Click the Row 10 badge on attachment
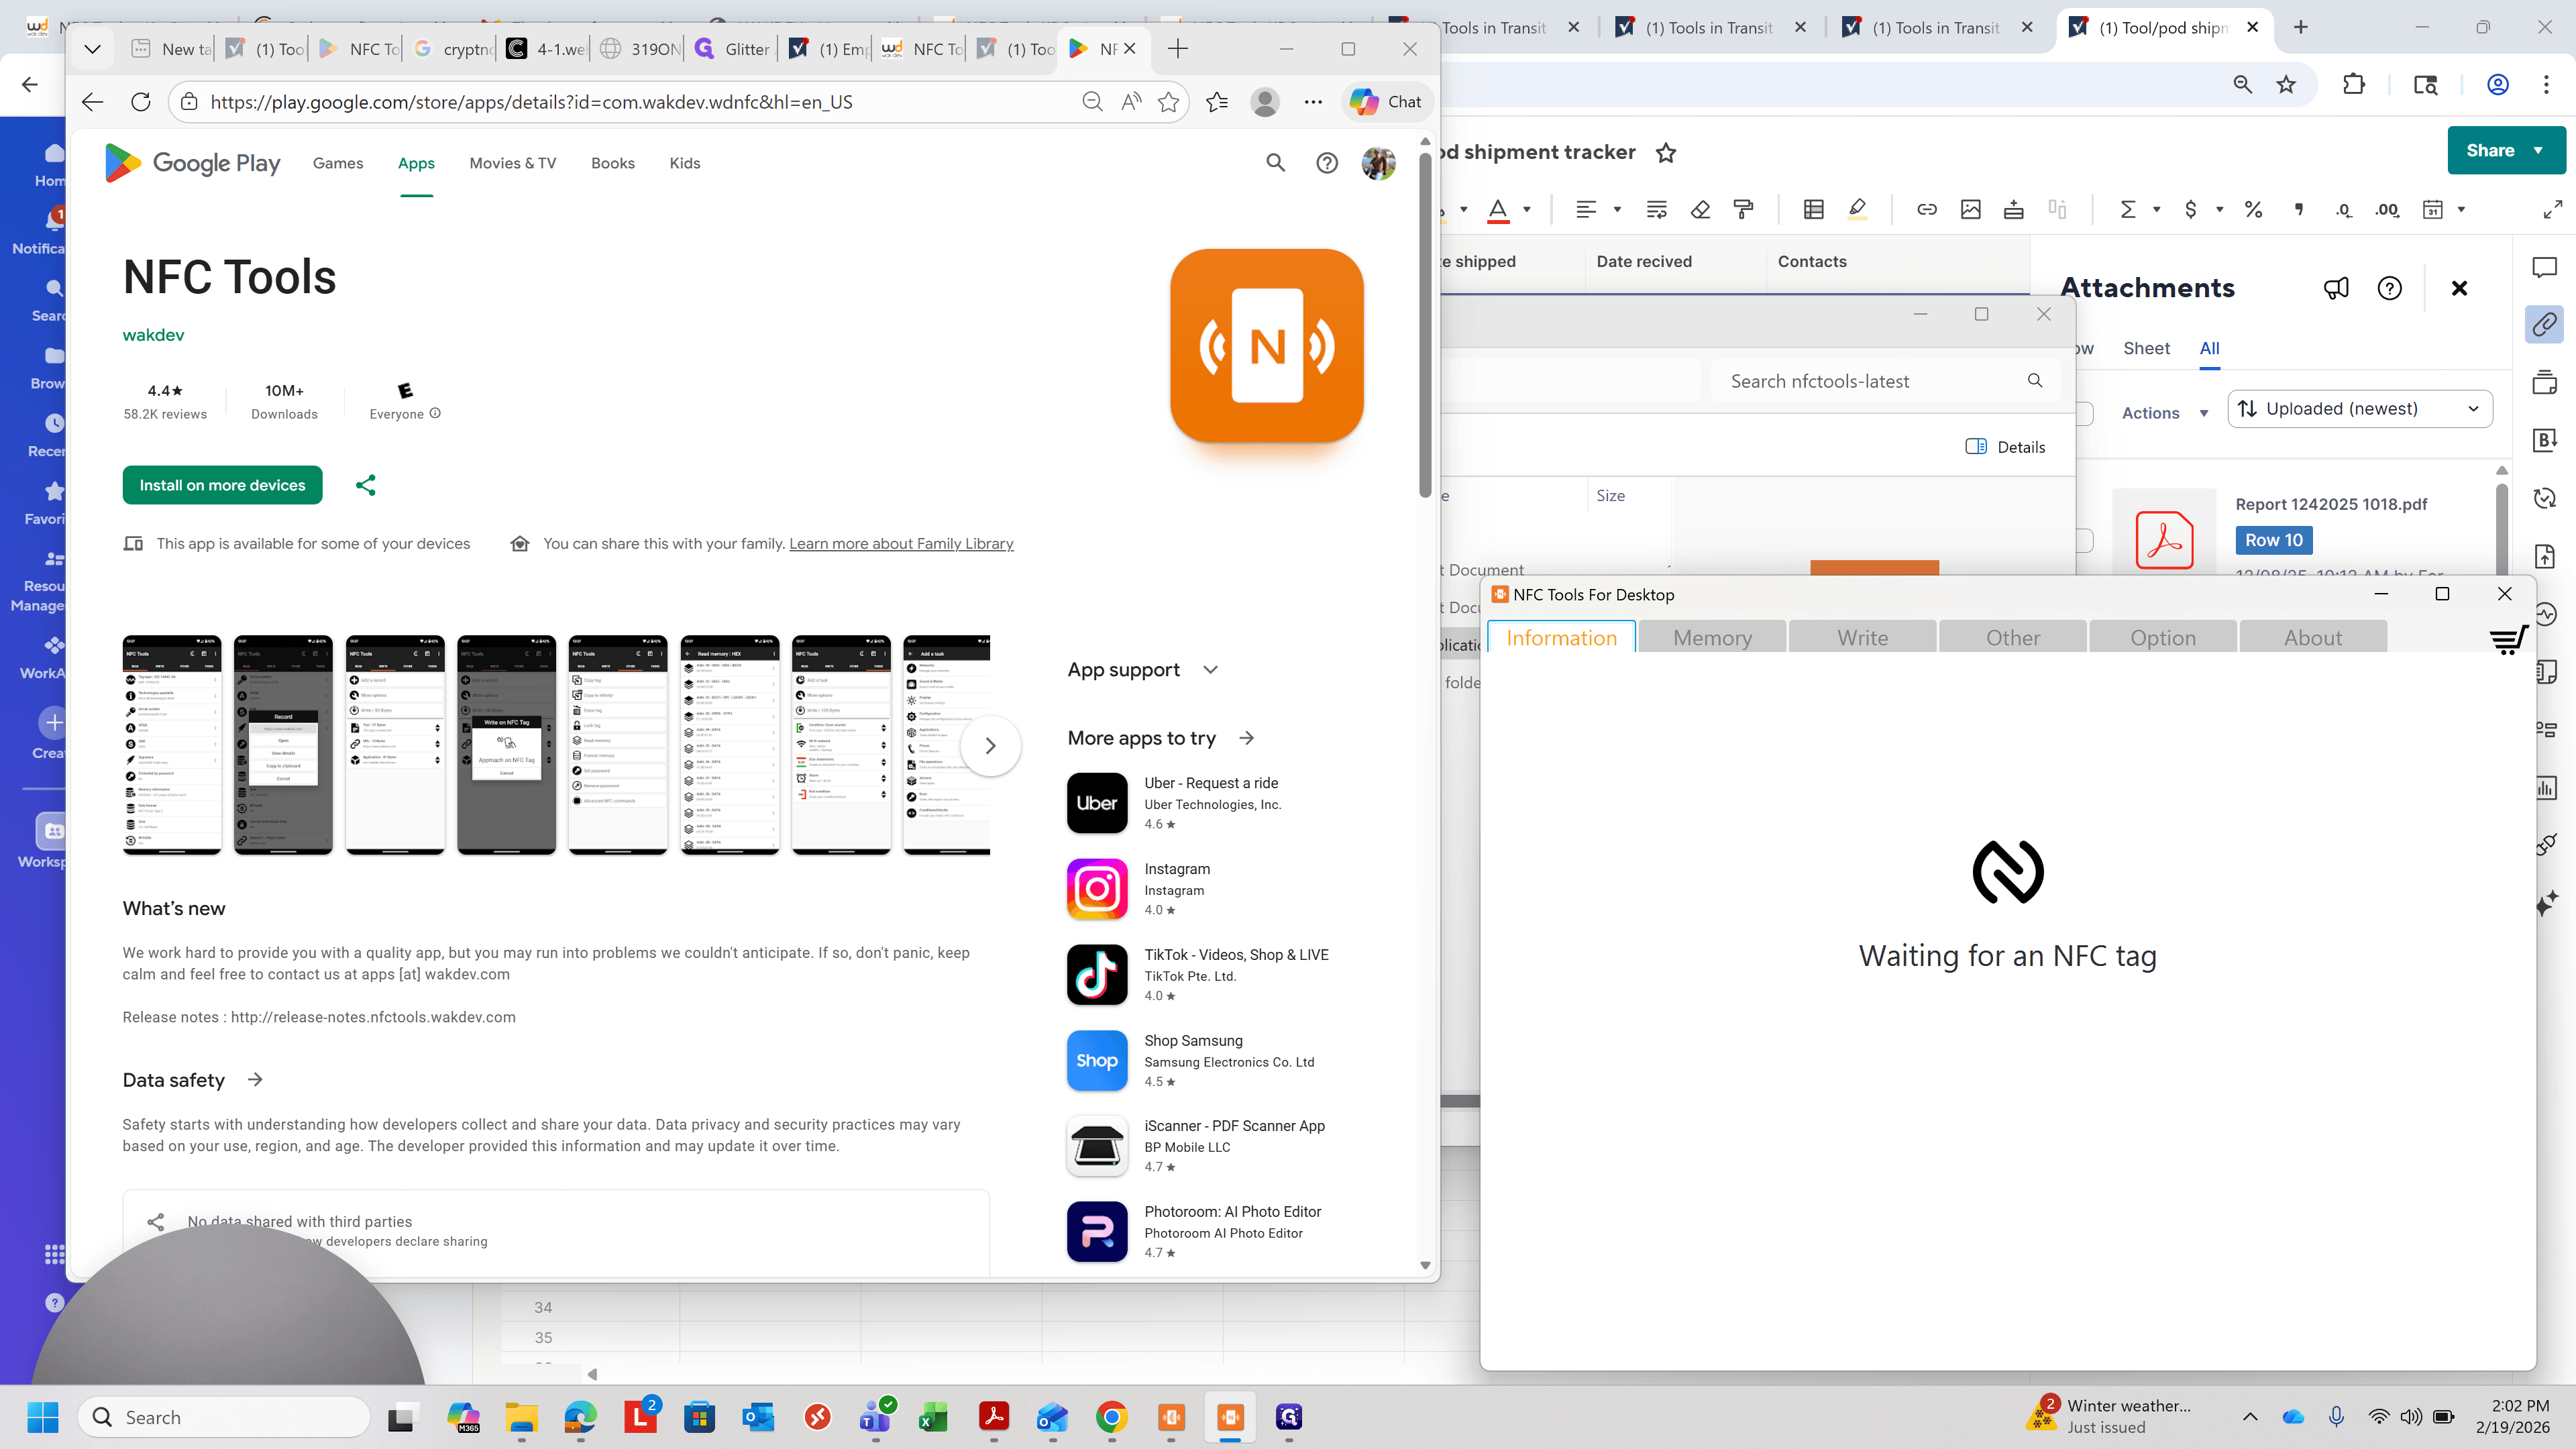 2273,540
